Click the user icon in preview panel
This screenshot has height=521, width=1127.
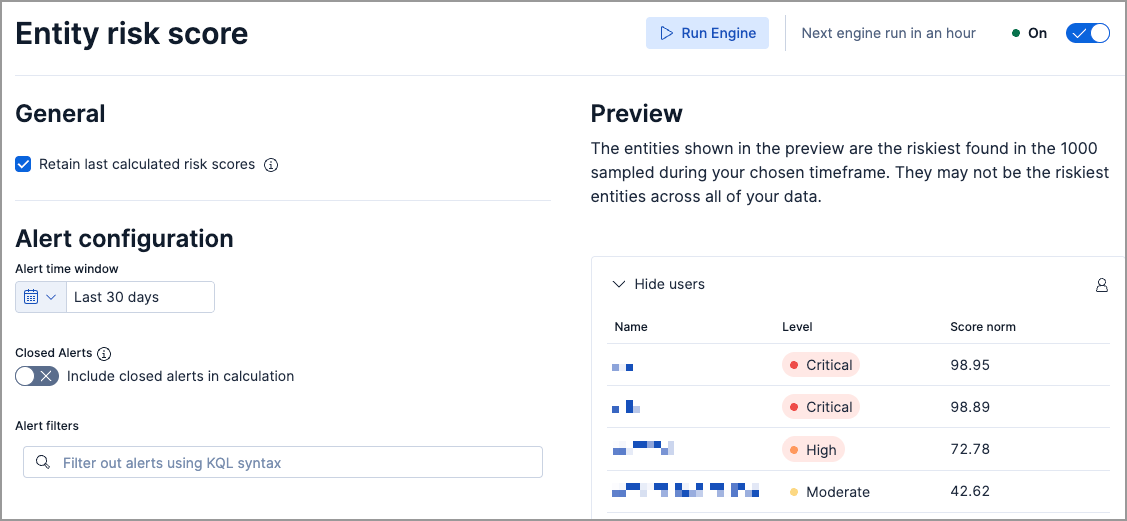click(1101, 286)
